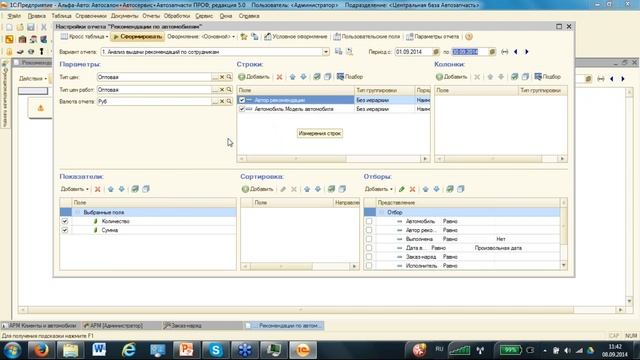Click Добавить in the Строки section
The width and height of the screenshot is (640, 360).
(254, 77)
